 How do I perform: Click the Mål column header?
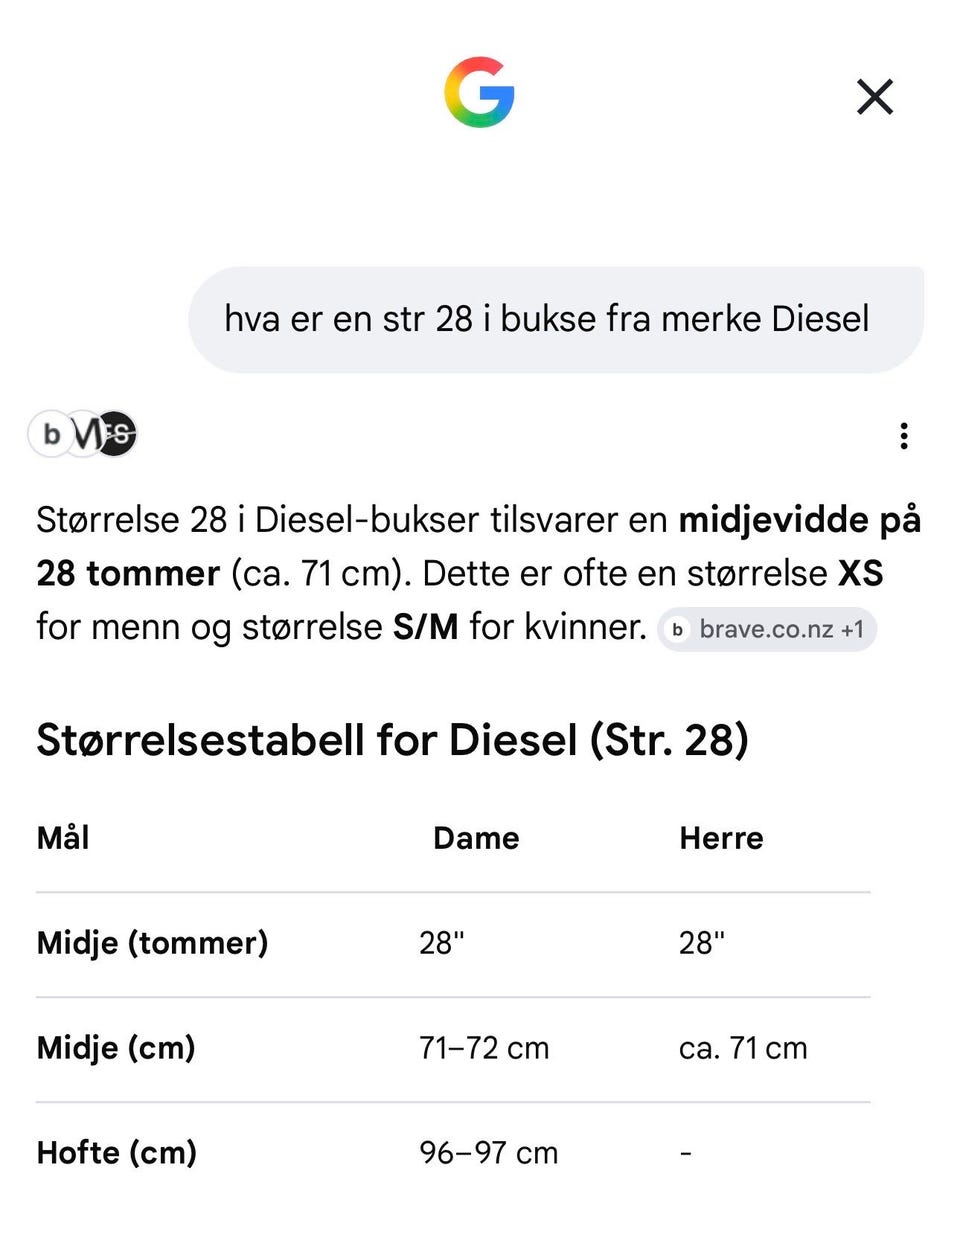[x=63, y=837]
